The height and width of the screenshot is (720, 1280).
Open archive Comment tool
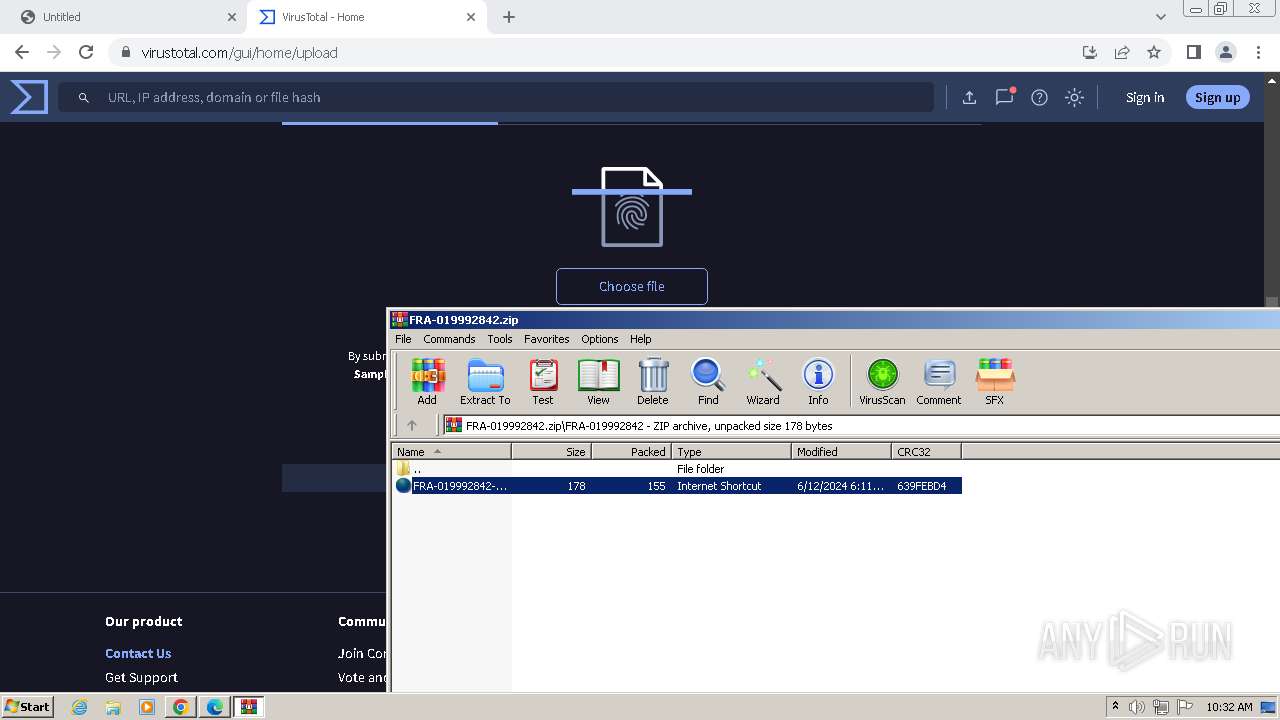click(939, 382)
